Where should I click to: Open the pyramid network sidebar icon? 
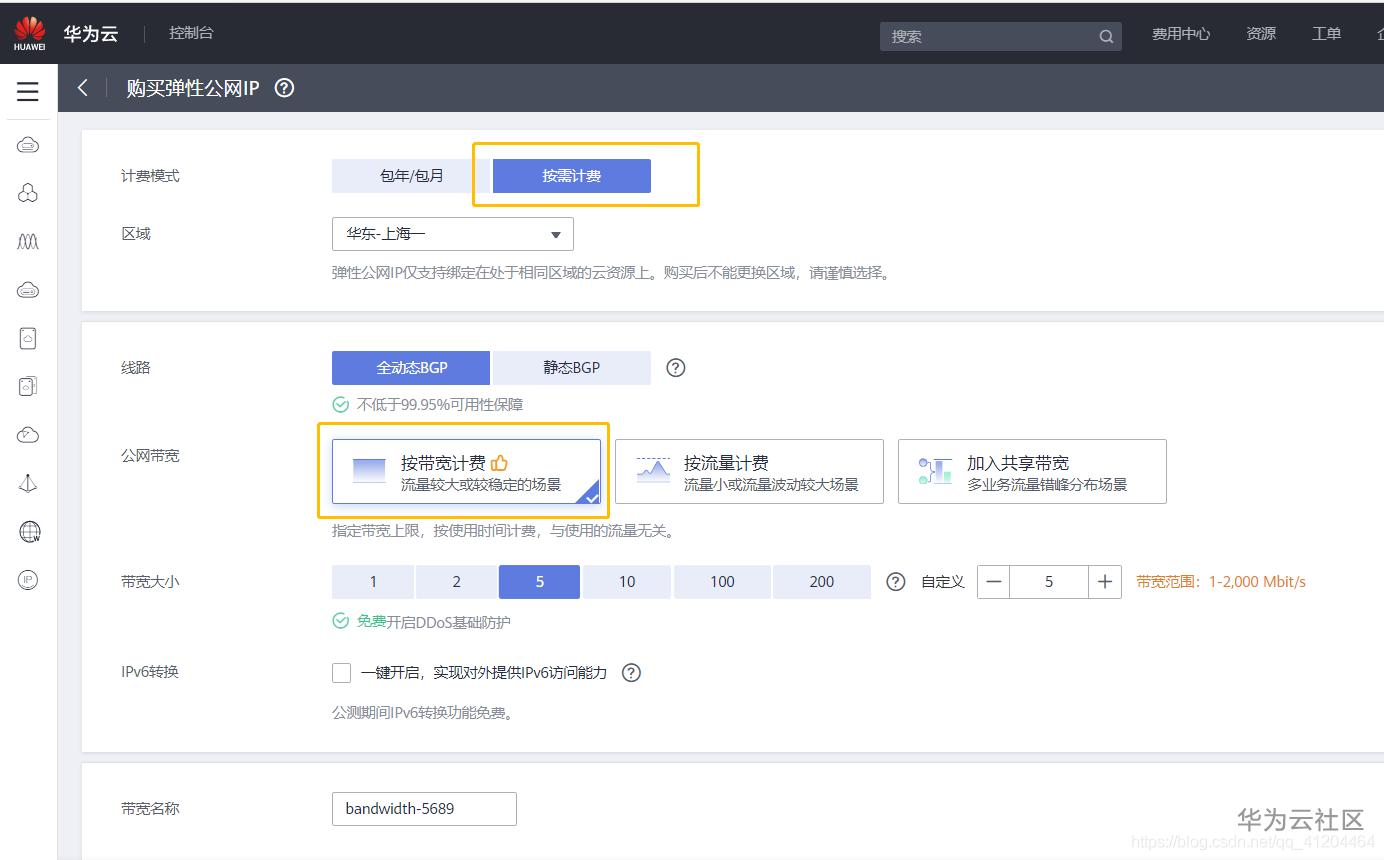click(28, 483)
